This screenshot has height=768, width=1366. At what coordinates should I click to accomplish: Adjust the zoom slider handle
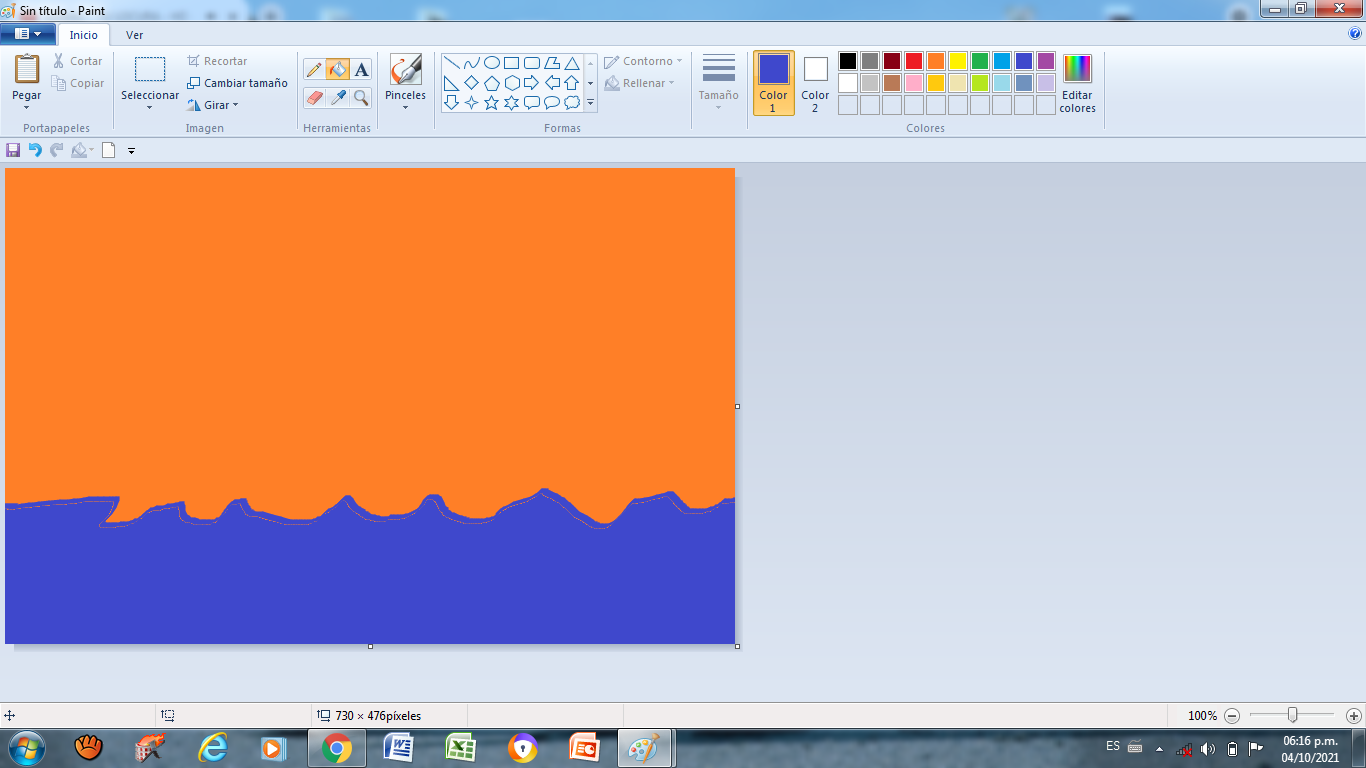pyautogui.click(x=1292, y=715)
